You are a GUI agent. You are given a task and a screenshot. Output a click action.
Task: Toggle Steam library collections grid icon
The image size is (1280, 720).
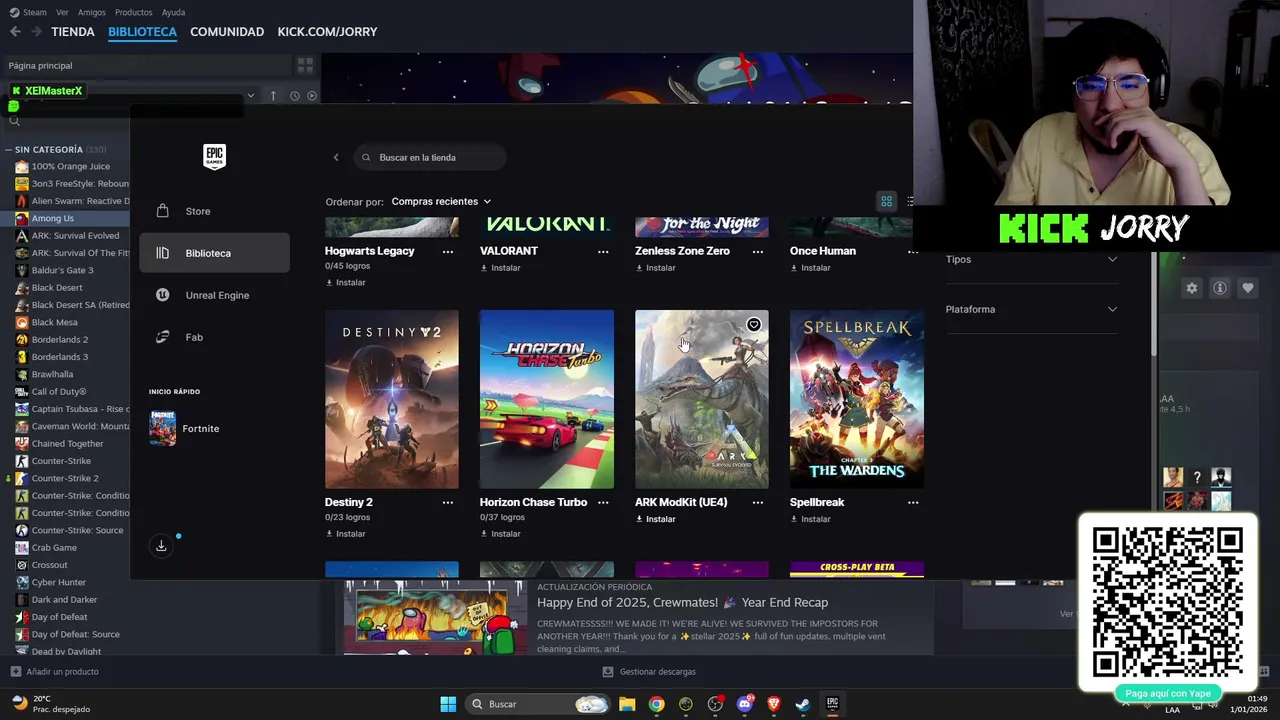tap(305, 65)
